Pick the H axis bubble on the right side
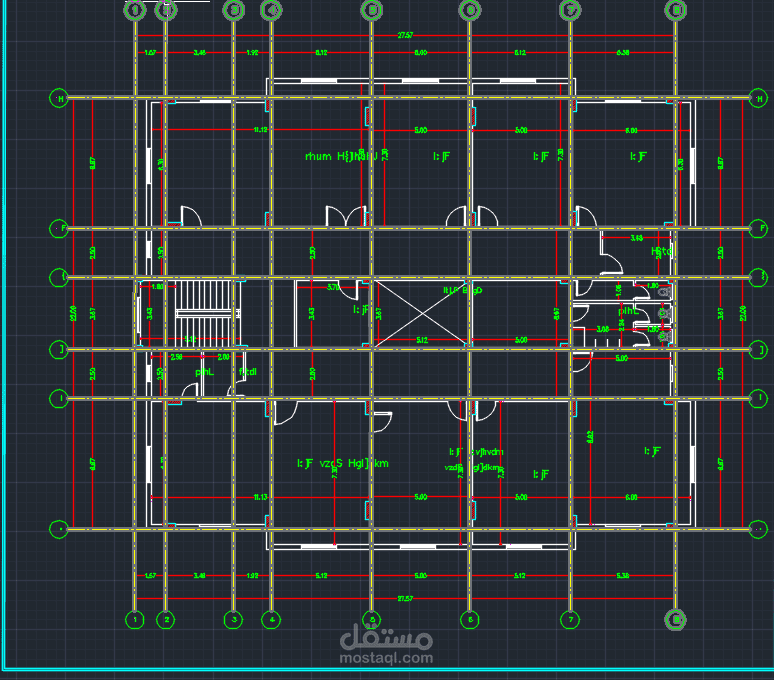Screen dimensions: 774x680 759,98
